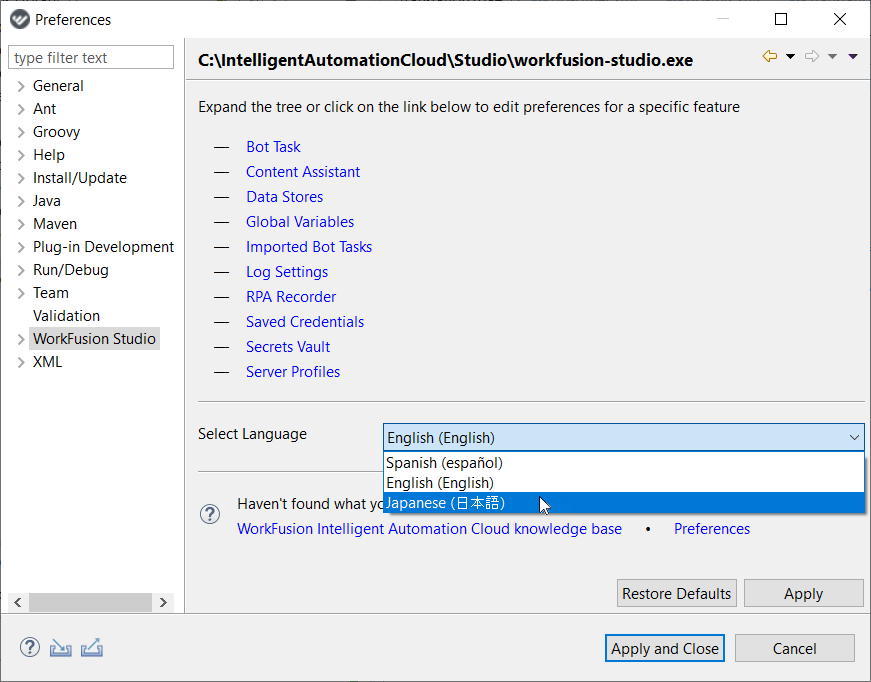The image size is (871, 682).
Task: Open the Bot Task link
Action: 273,147
